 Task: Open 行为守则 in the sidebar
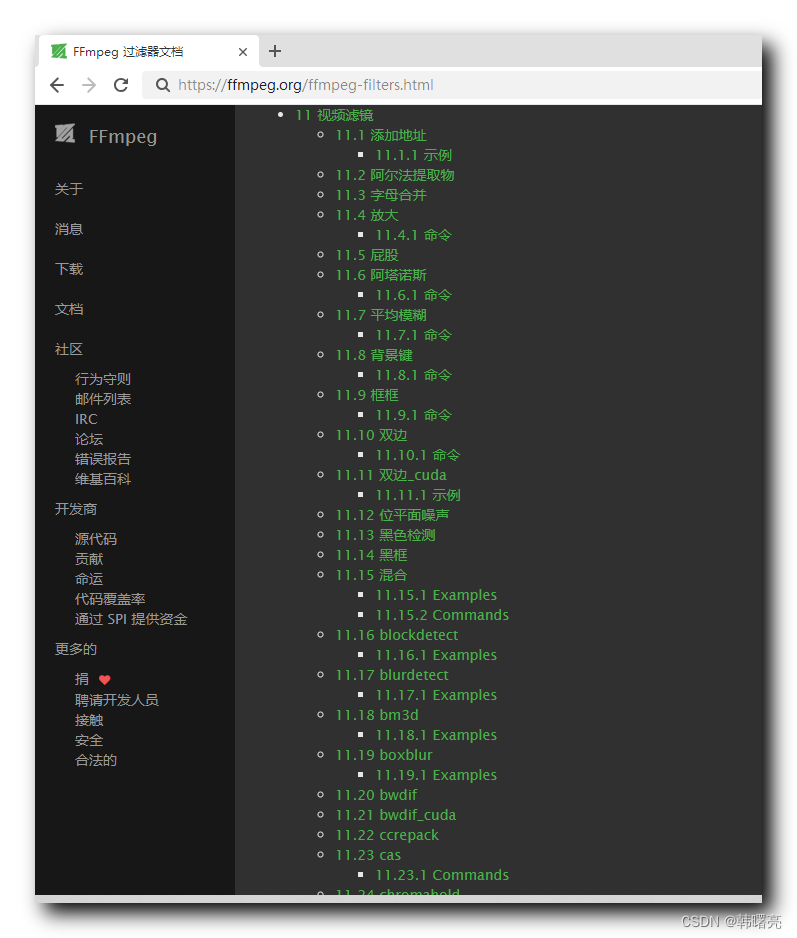pyautogui.click(x=103, y=379)
